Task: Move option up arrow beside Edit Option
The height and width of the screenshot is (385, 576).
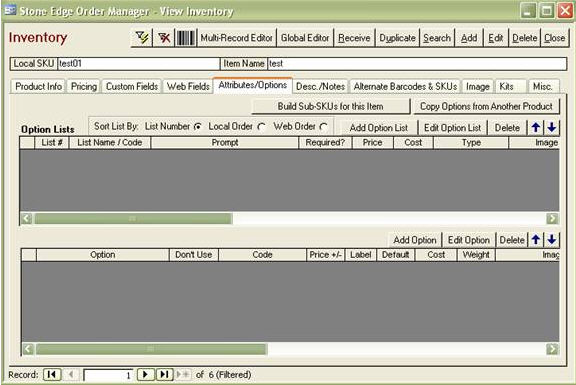Action: [x=536, y=240]
